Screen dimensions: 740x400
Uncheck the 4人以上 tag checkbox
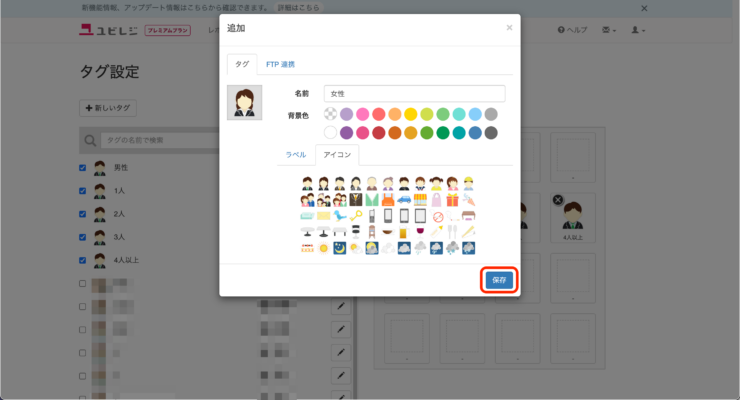click(x=83, y=260)
